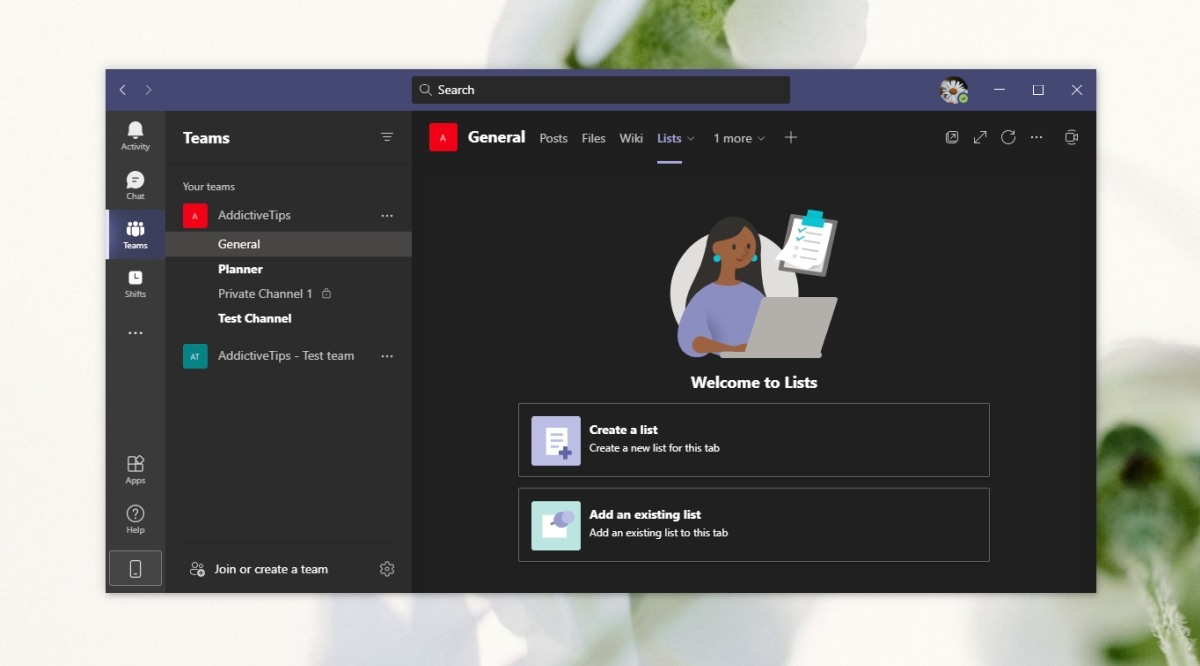Screen dimensions: 1200x666
Task: Select AddictiveTips - Test team
Action: tap(286, 356)
